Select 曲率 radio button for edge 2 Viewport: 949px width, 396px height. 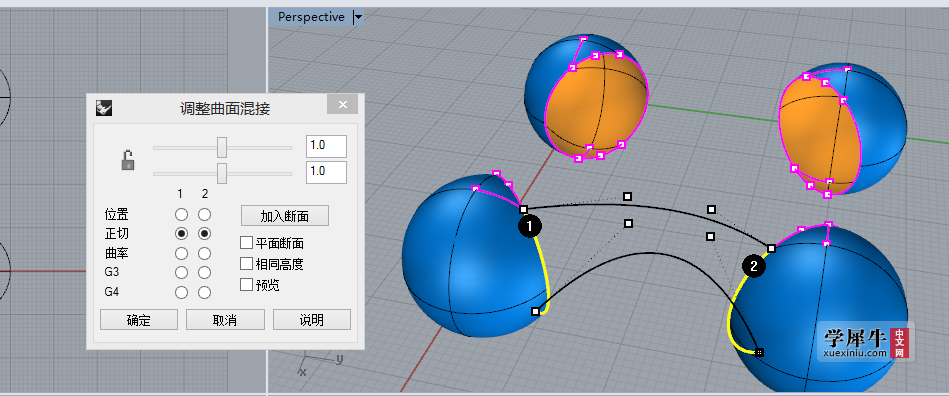click(205, 253)
